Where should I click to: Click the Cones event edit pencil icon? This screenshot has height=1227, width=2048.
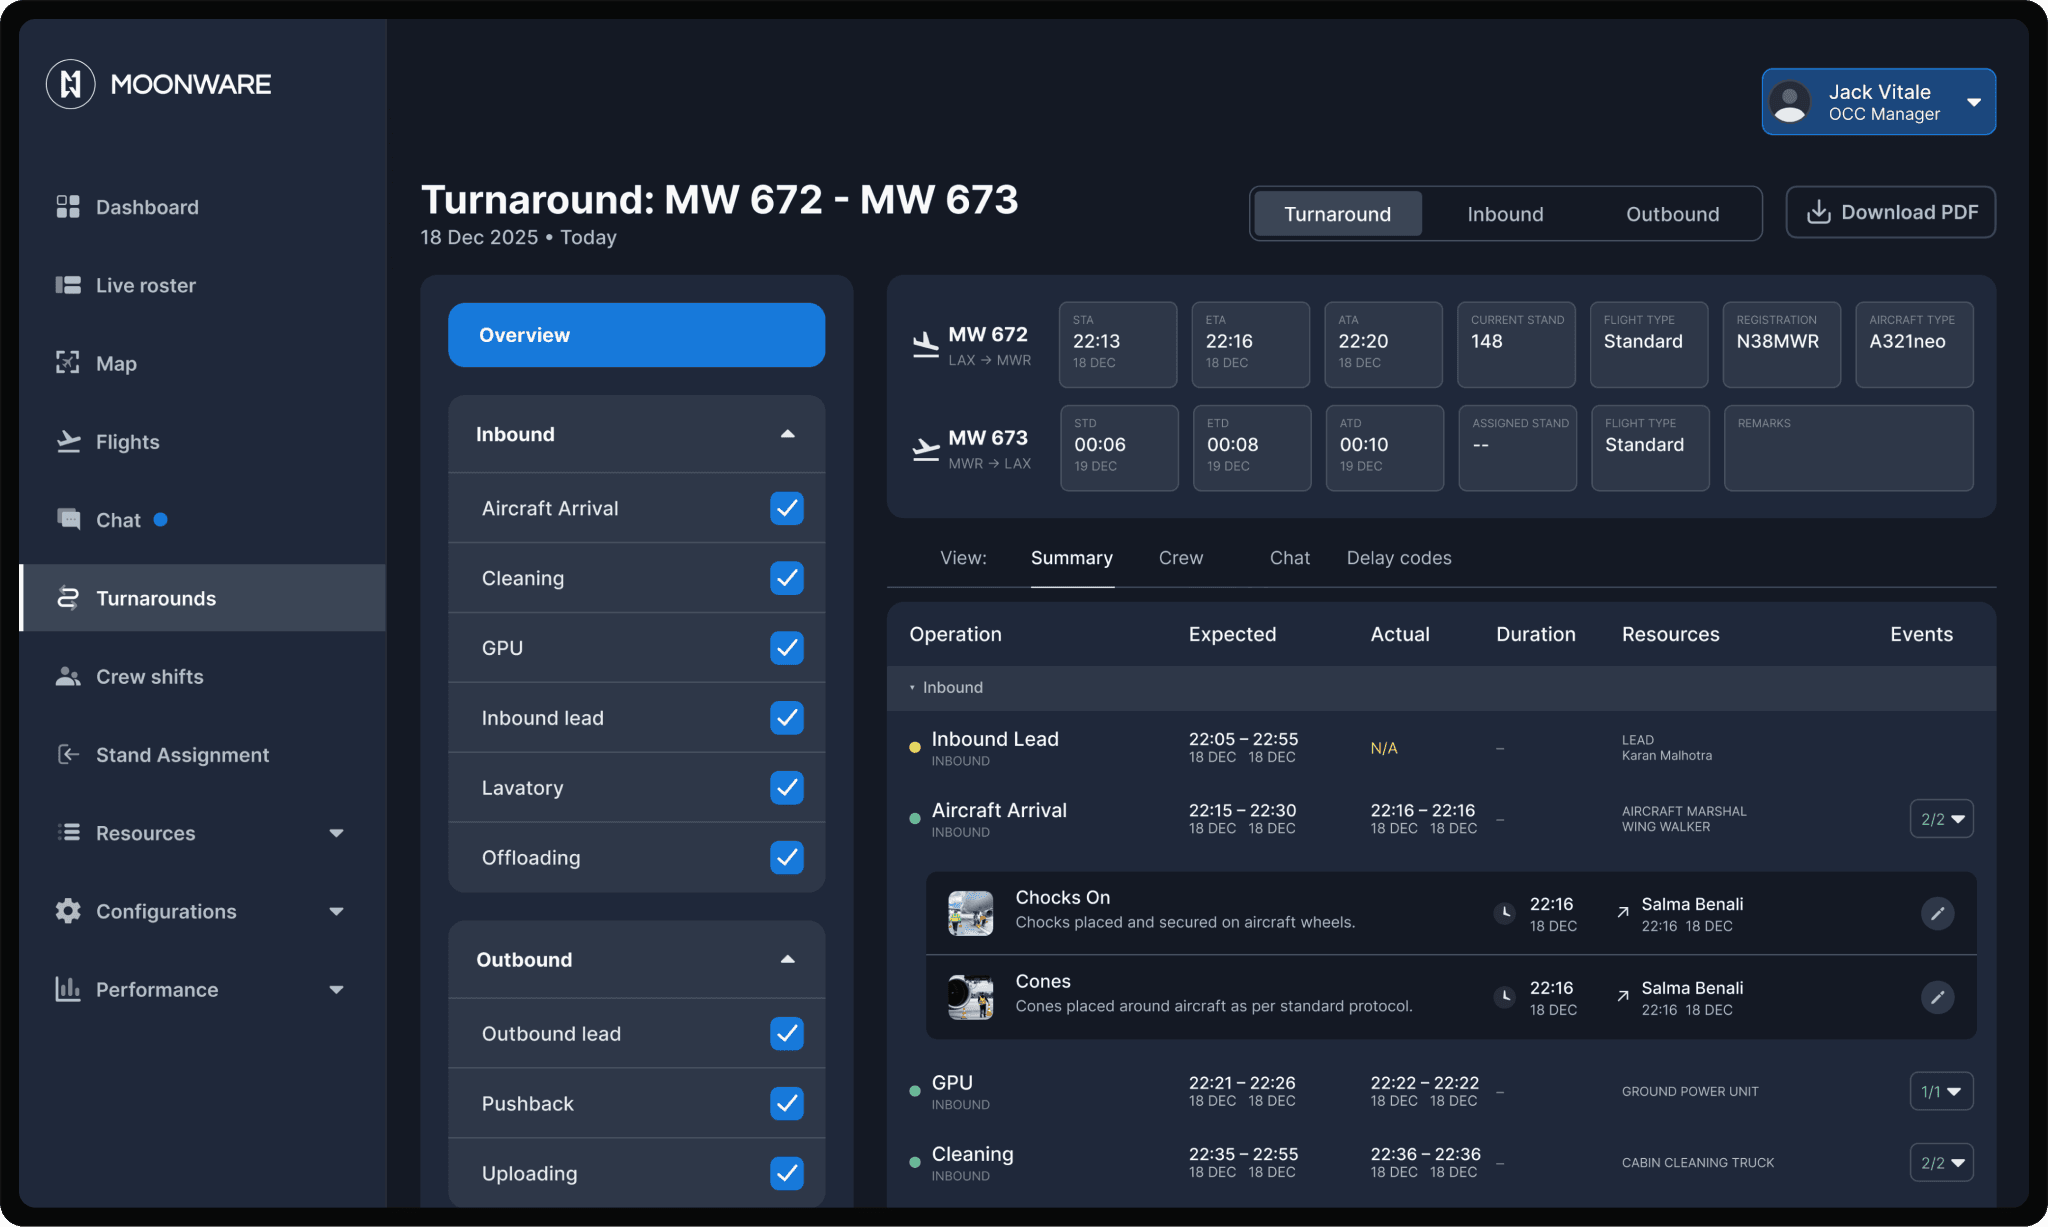(x=1937, y=997)
